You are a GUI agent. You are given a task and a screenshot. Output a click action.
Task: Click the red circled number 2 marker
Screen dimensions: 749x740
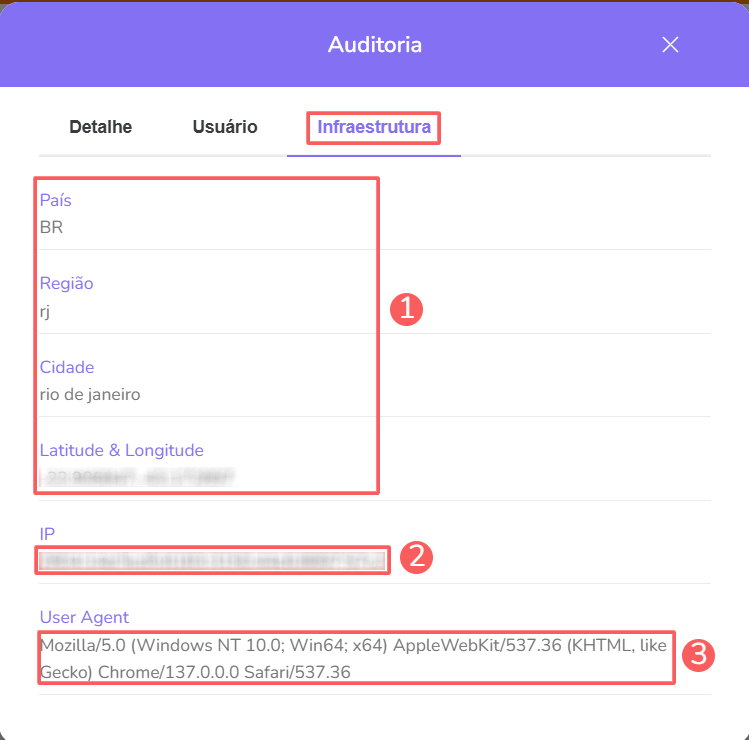[416, 558]
